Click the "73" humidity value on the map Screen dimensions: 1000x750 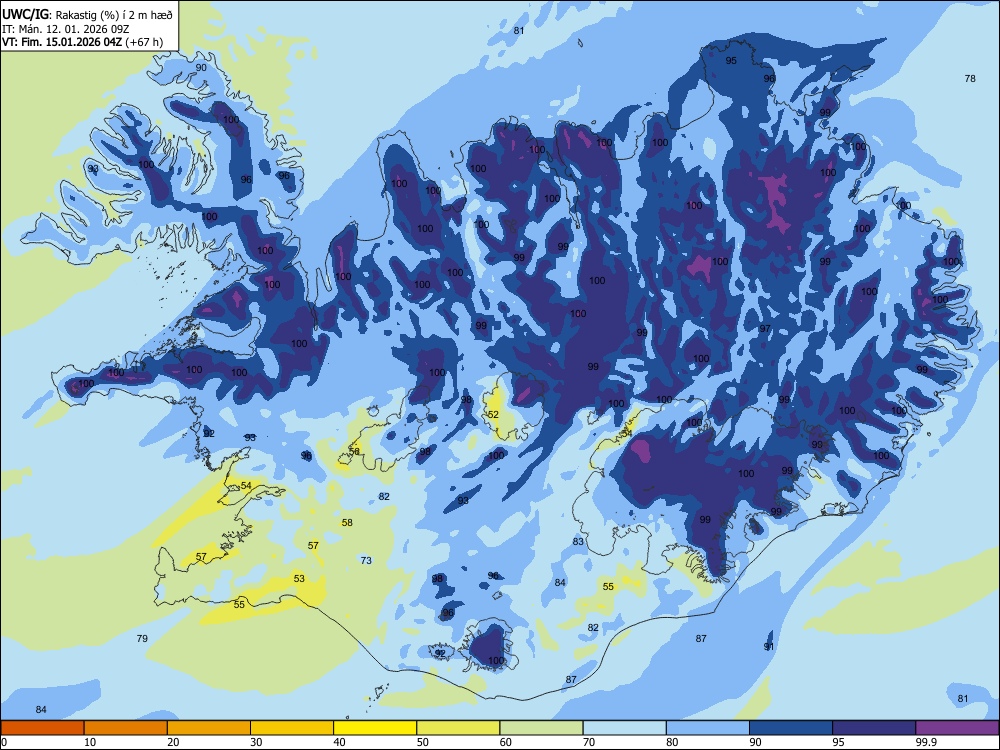[366, 561]
